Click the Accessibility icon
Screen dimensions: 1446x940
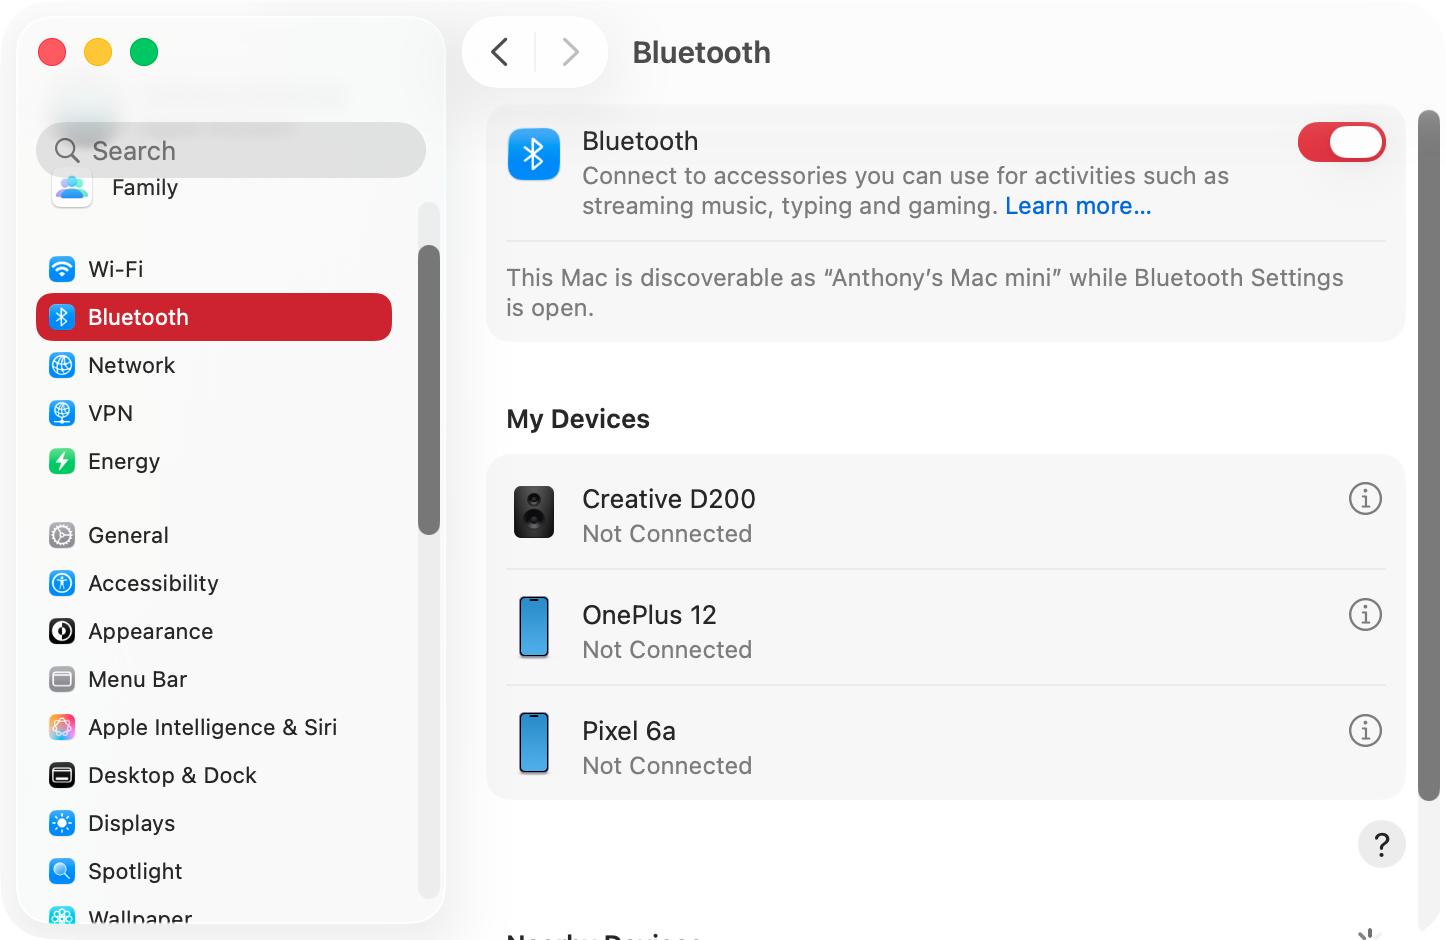click(62, 583)
